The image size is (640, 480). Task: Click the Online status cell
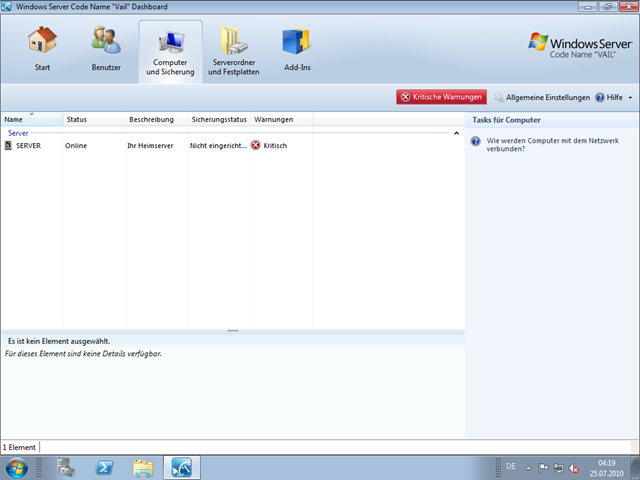[x=76, y=146]
